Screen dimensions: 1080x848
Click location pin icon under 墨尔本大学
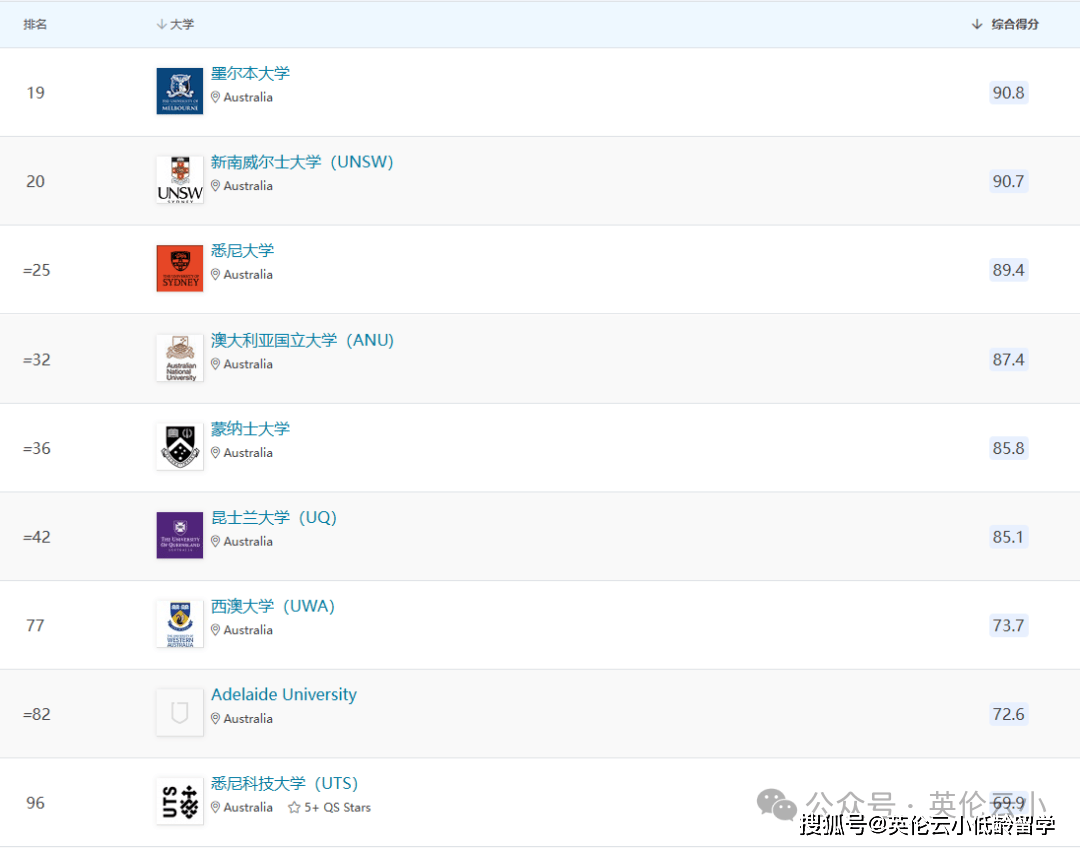[216, 97]
